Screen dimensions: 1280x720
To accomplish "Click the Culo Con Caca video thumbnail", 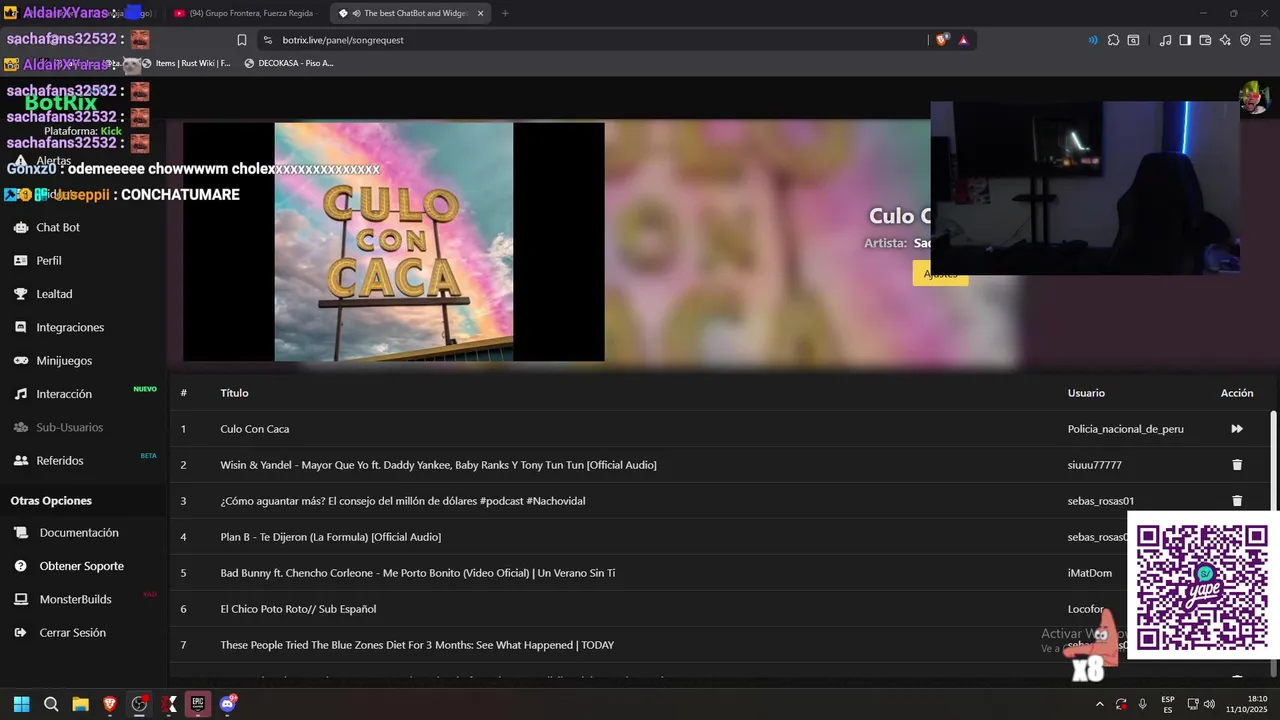I will 394,242.
